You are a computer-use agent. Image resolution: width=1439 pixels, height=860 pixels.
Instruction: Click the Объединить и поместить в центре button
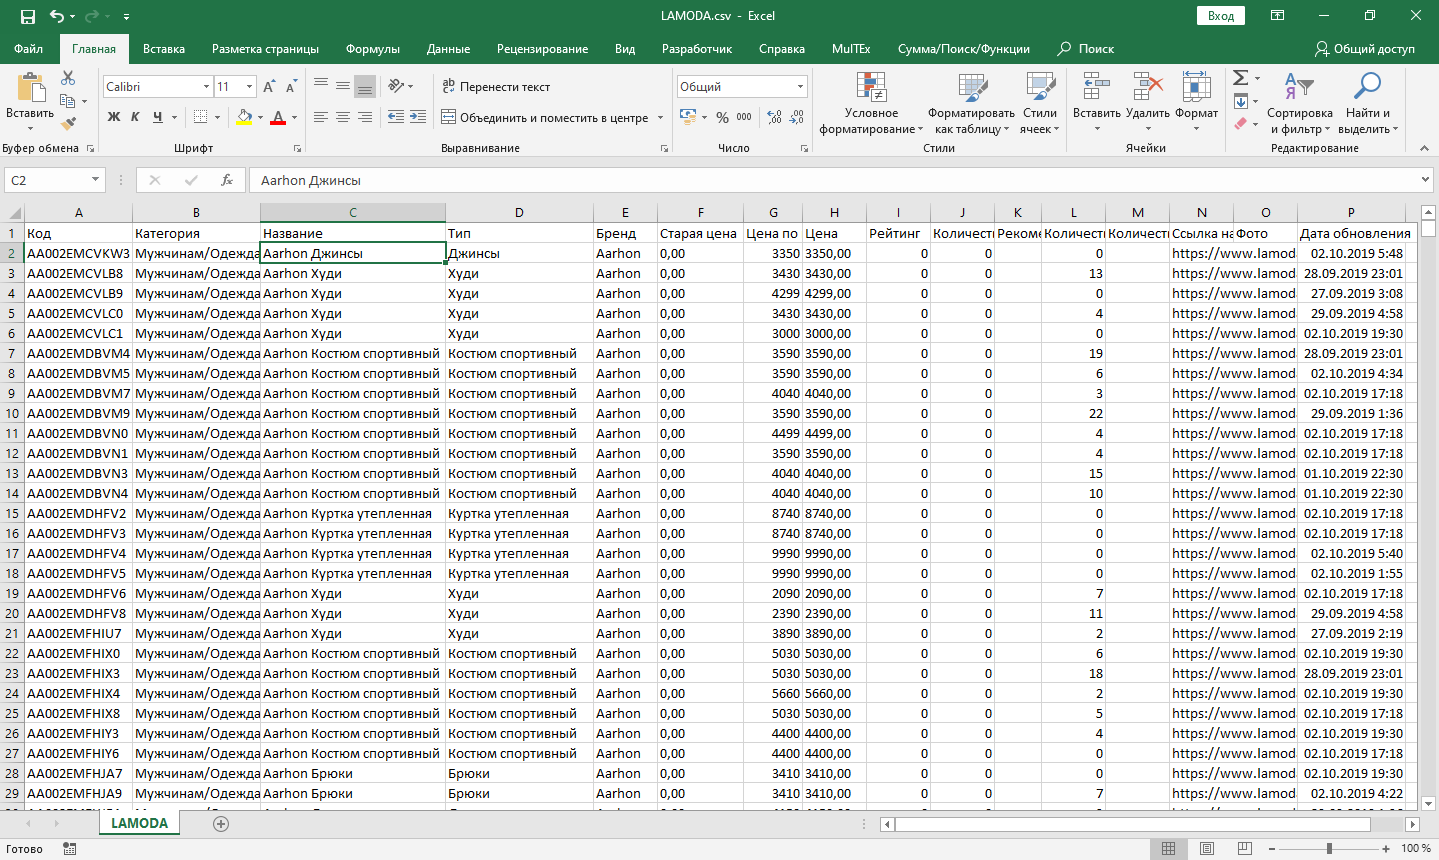point(545,118)
